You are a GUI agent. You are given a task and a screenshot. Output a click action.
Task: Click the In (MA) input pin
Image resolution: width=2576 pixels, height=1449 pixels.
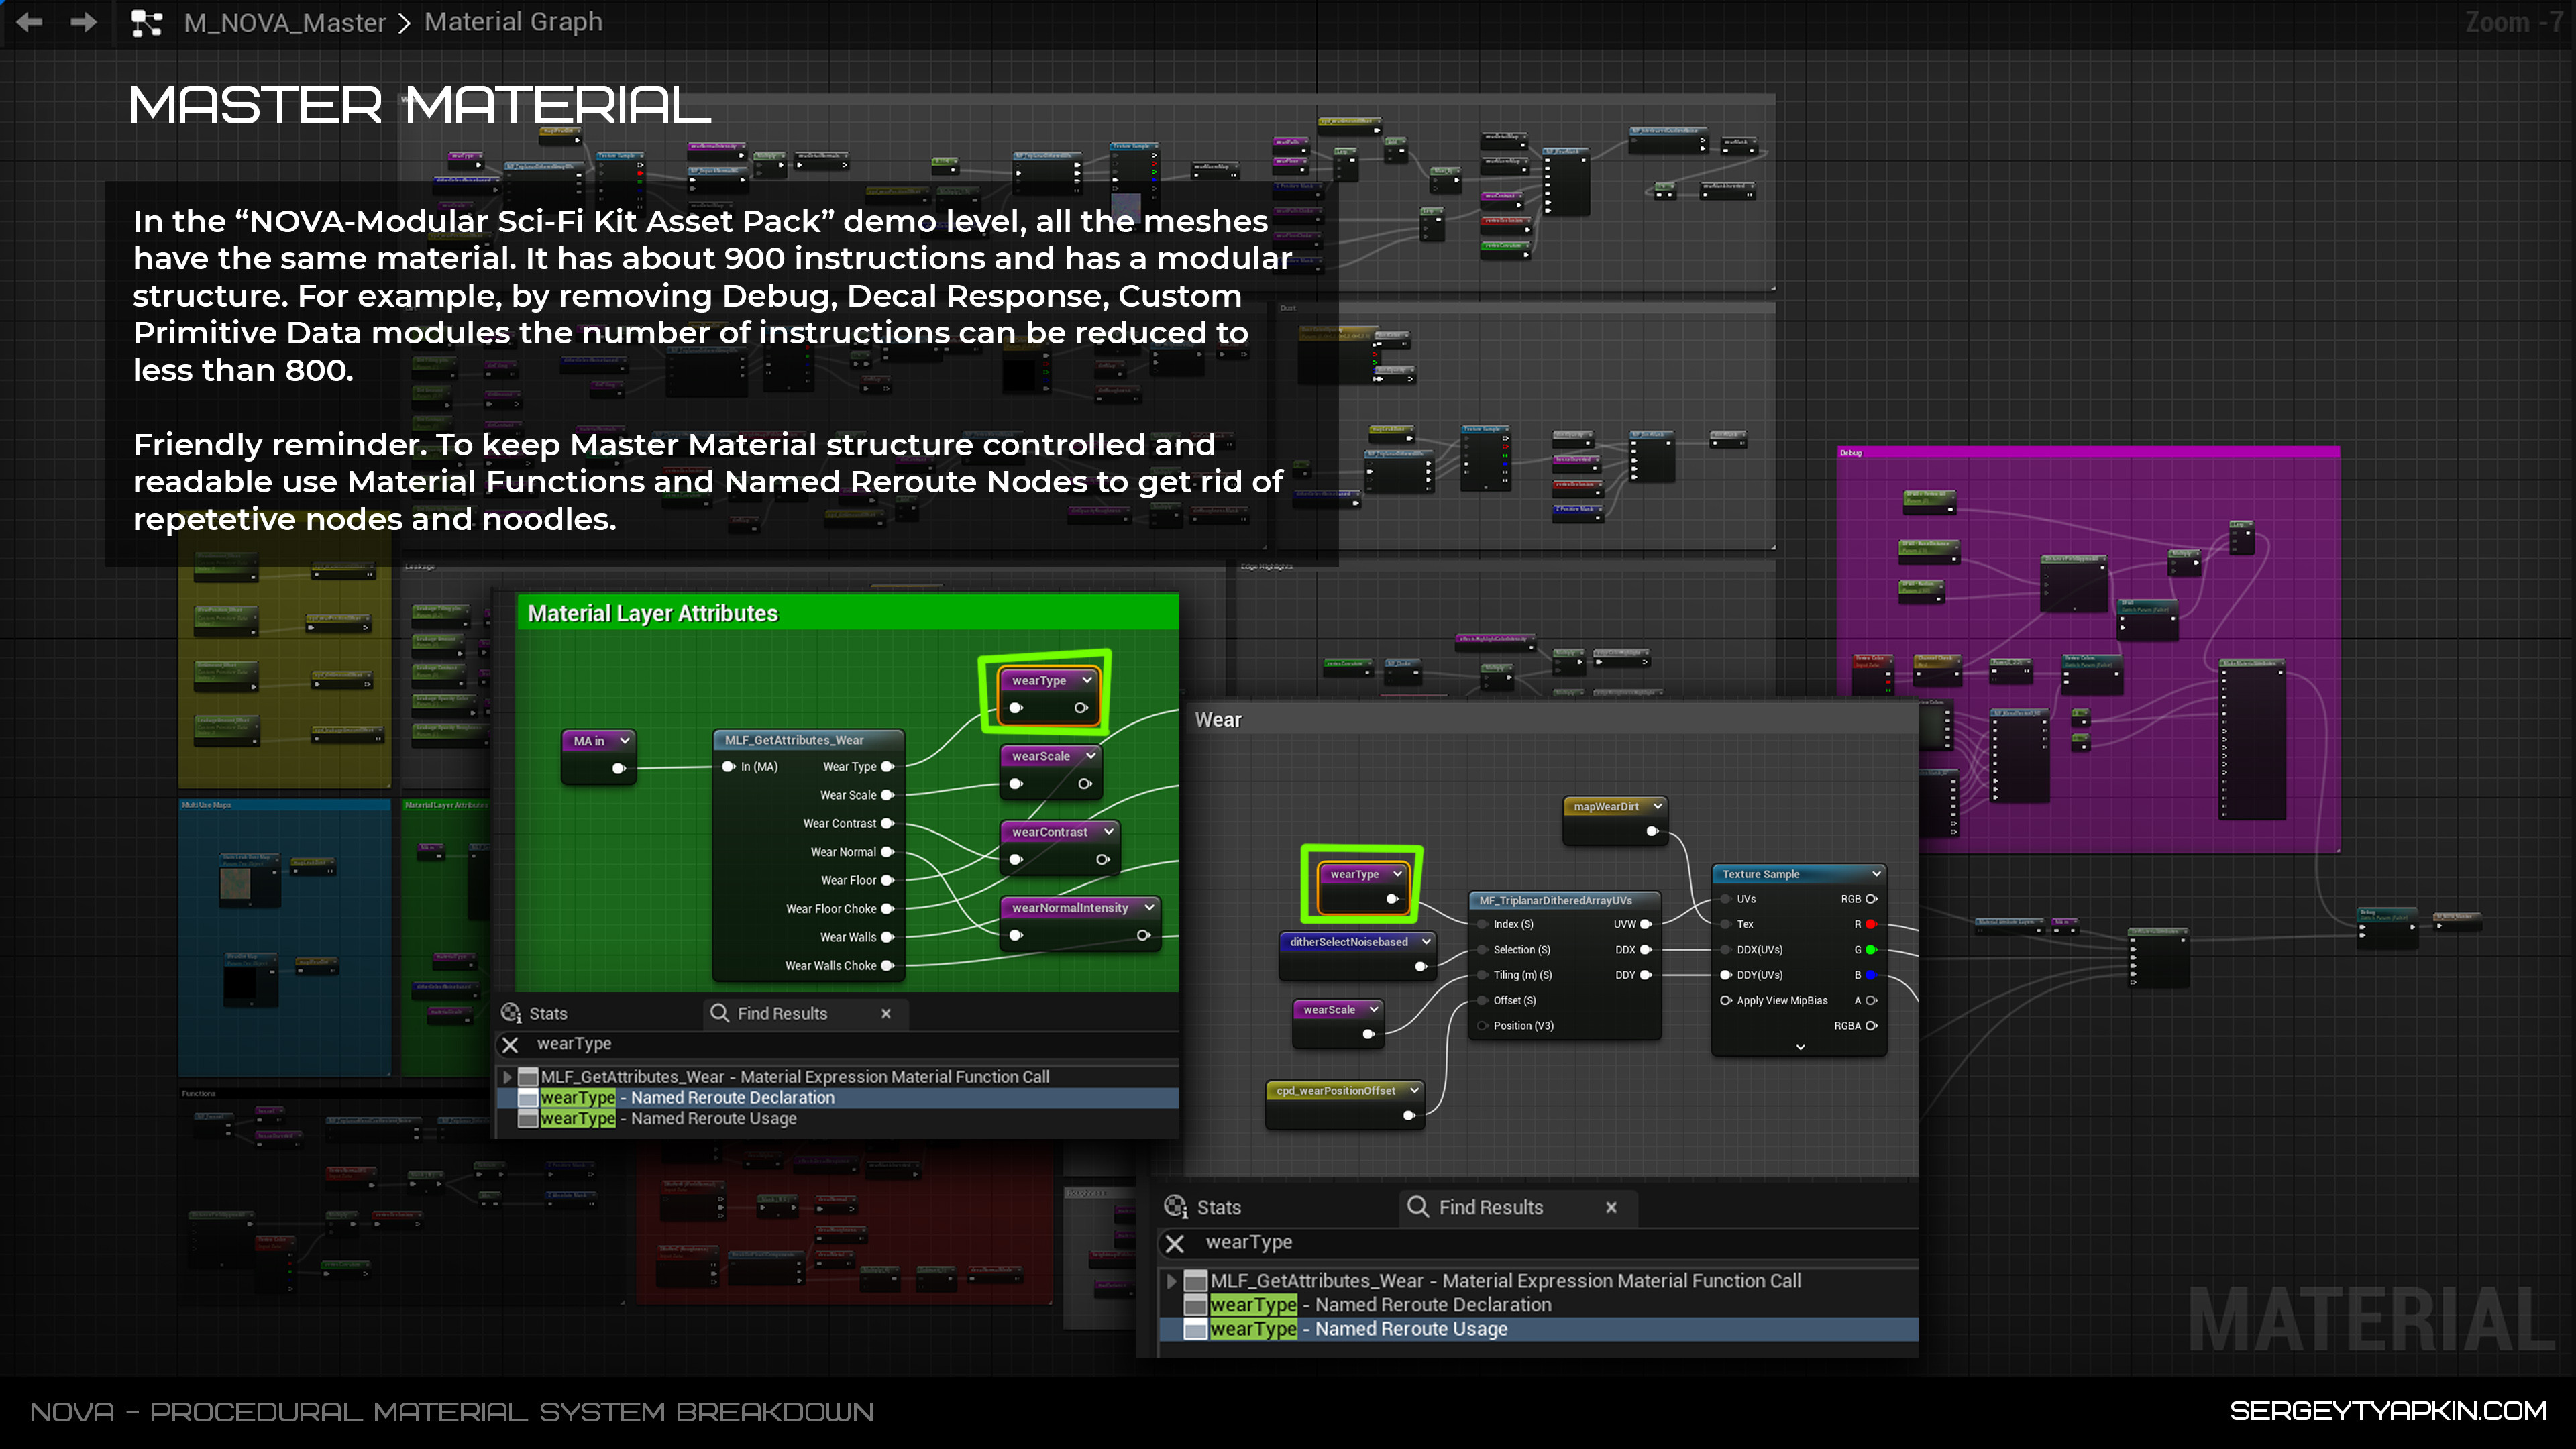(x=728, y=767)
